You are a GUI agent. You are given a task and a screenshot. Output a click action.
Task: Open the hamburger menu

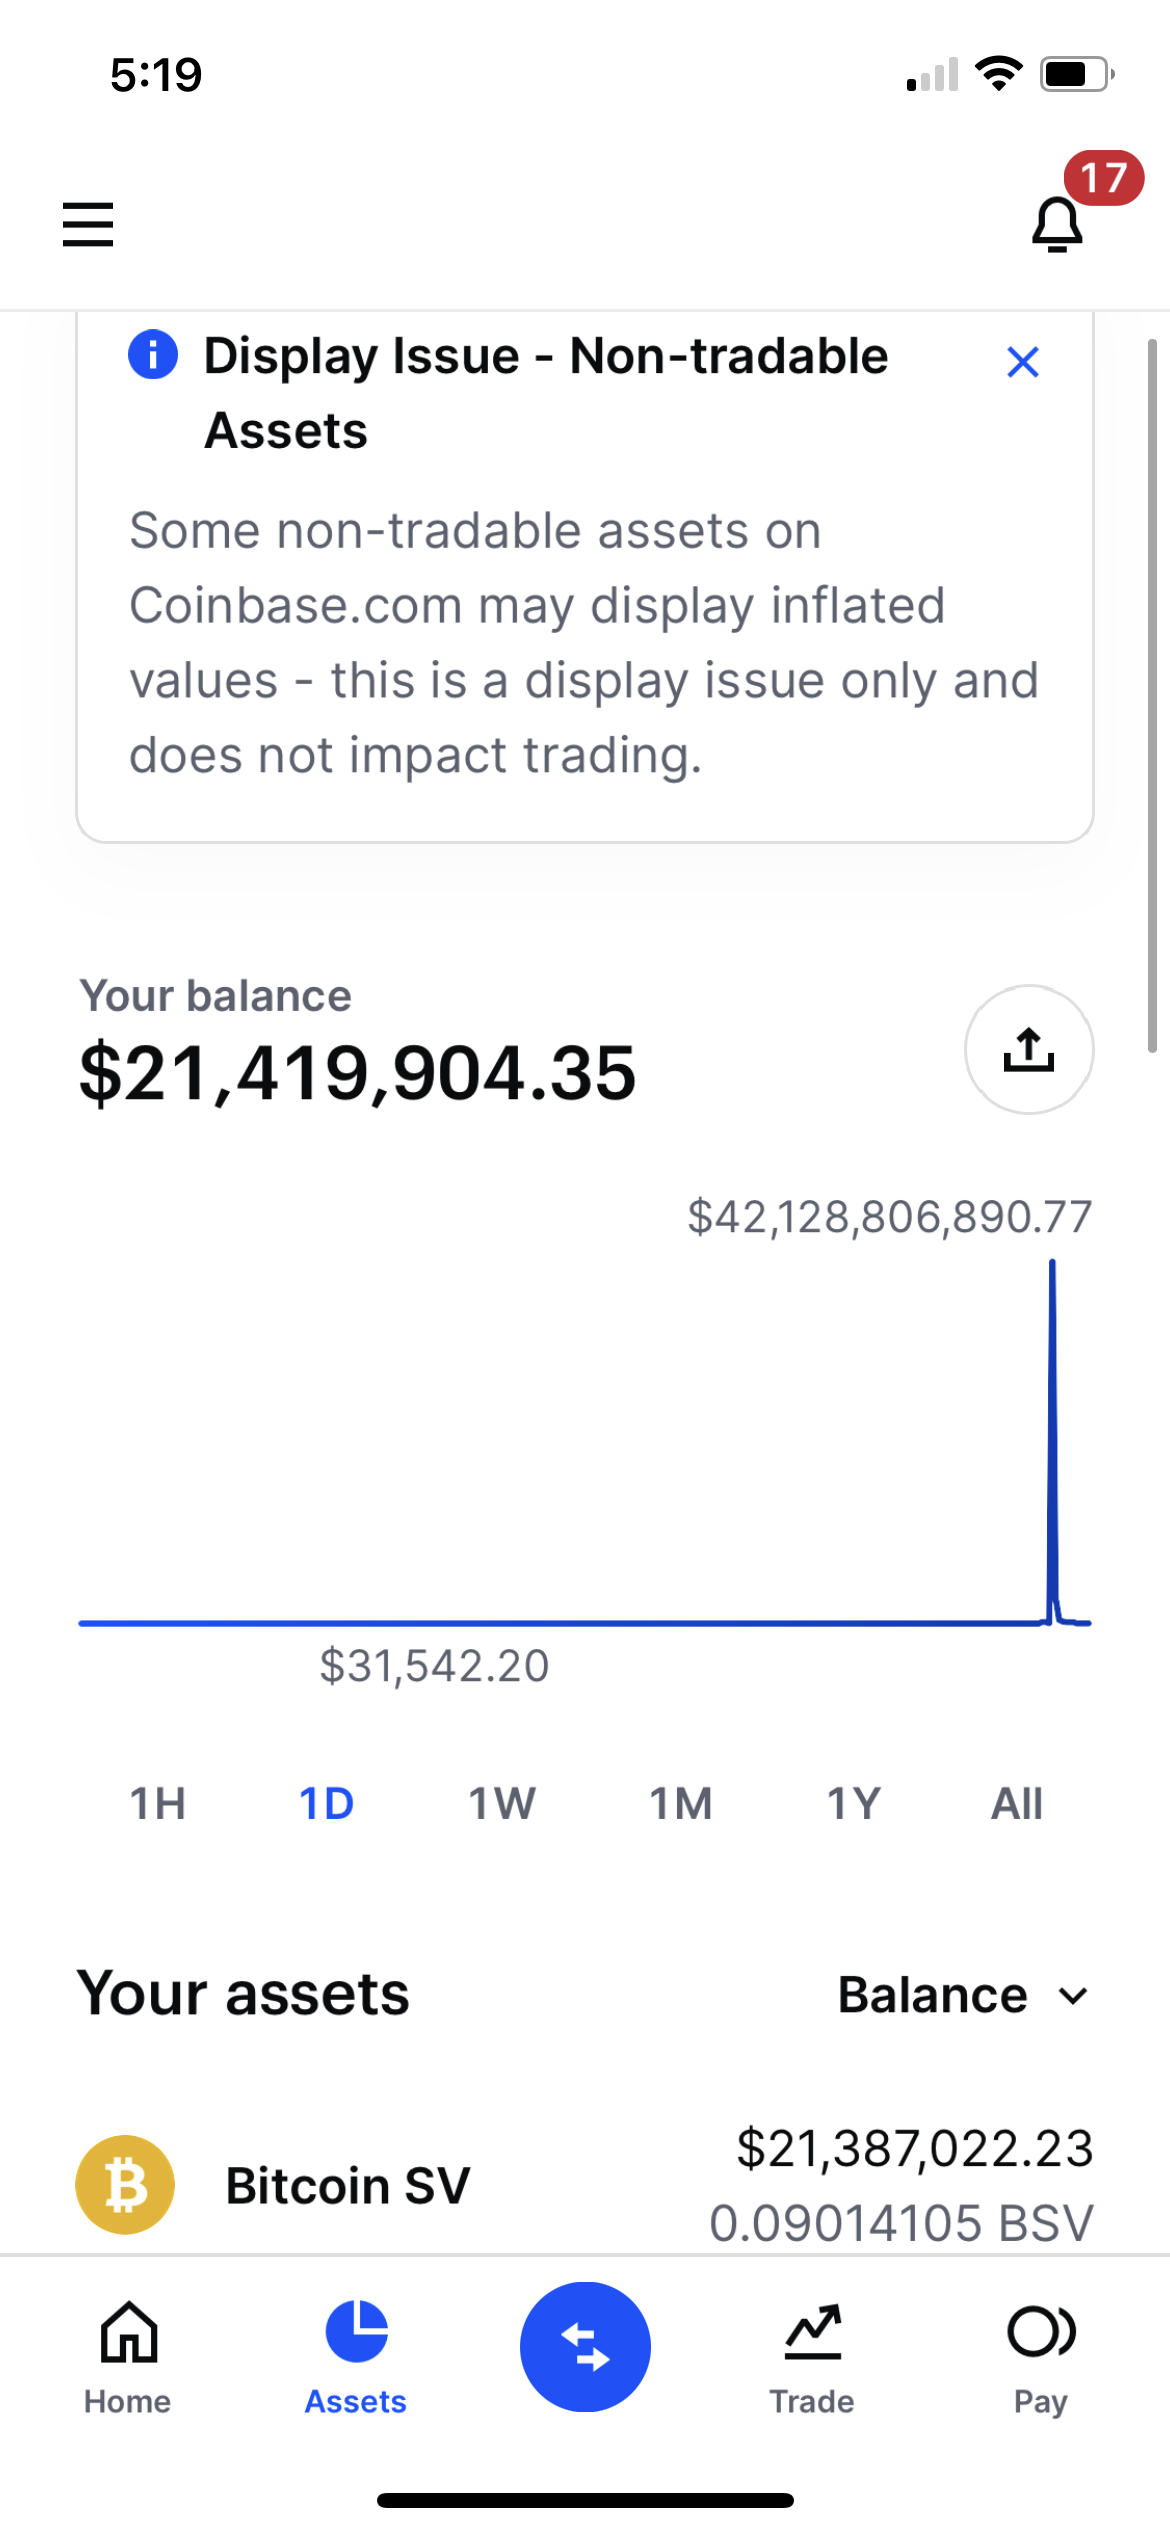click(x=88, y=223)
